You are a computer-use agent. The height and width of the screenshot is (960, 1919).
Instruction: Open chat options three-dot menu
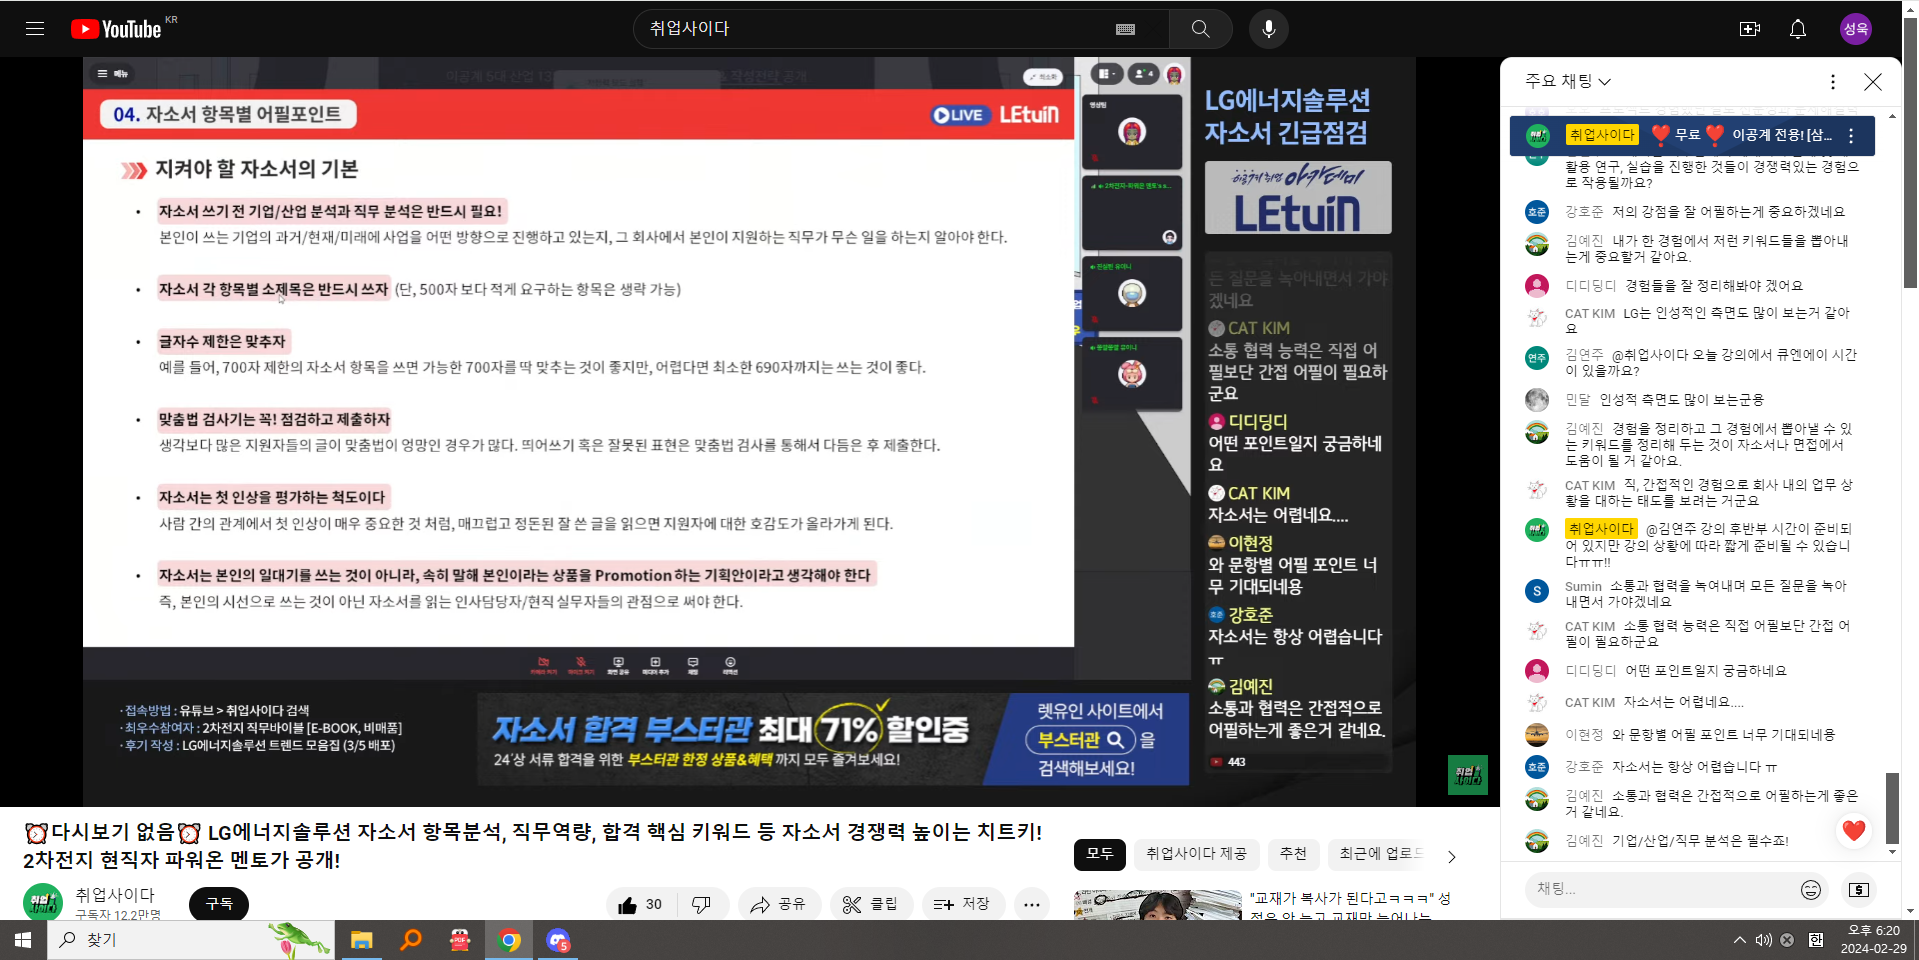(x=1832, y=82)
